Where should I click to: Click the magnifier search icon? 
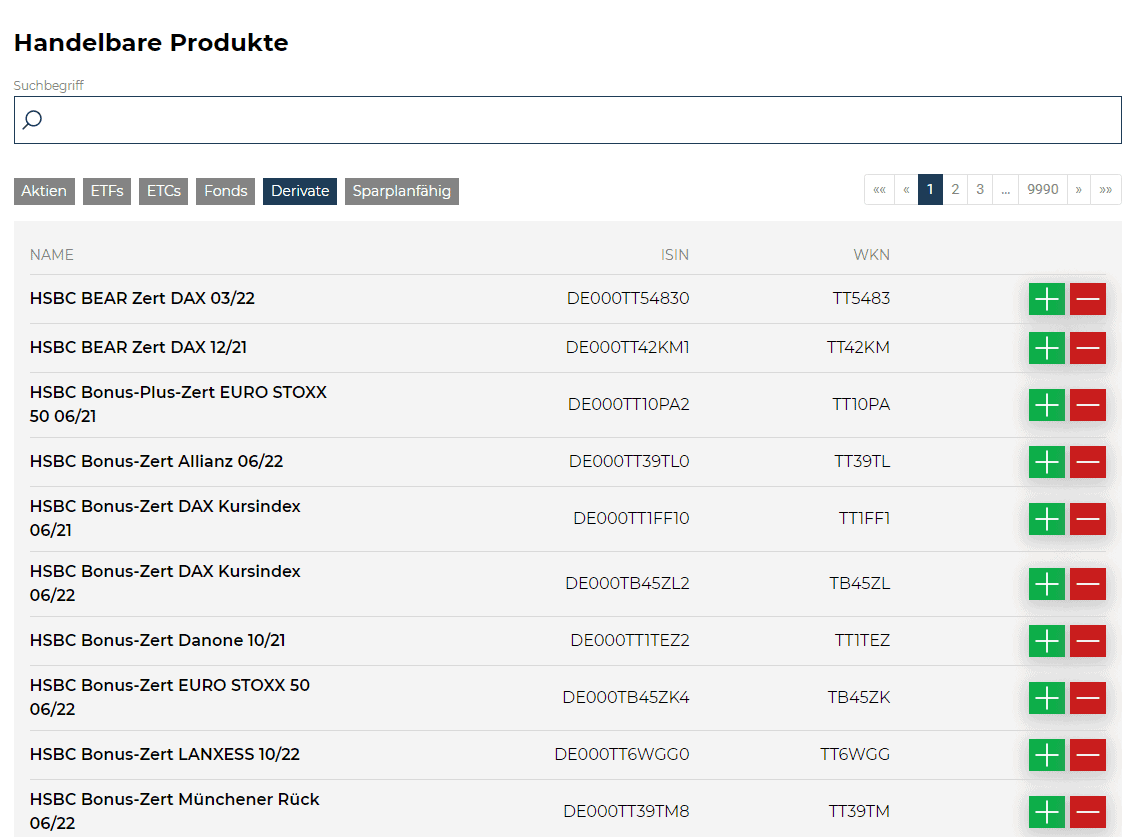pos(32,120)
